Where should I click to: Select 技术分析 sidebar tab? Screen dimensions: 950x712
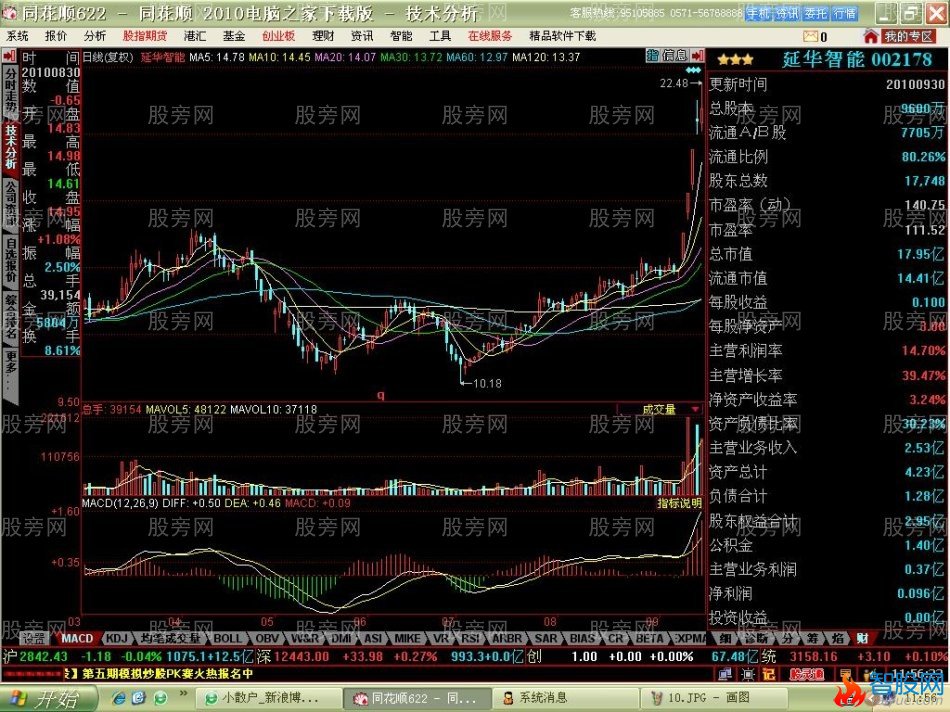[x=10, y=147]
